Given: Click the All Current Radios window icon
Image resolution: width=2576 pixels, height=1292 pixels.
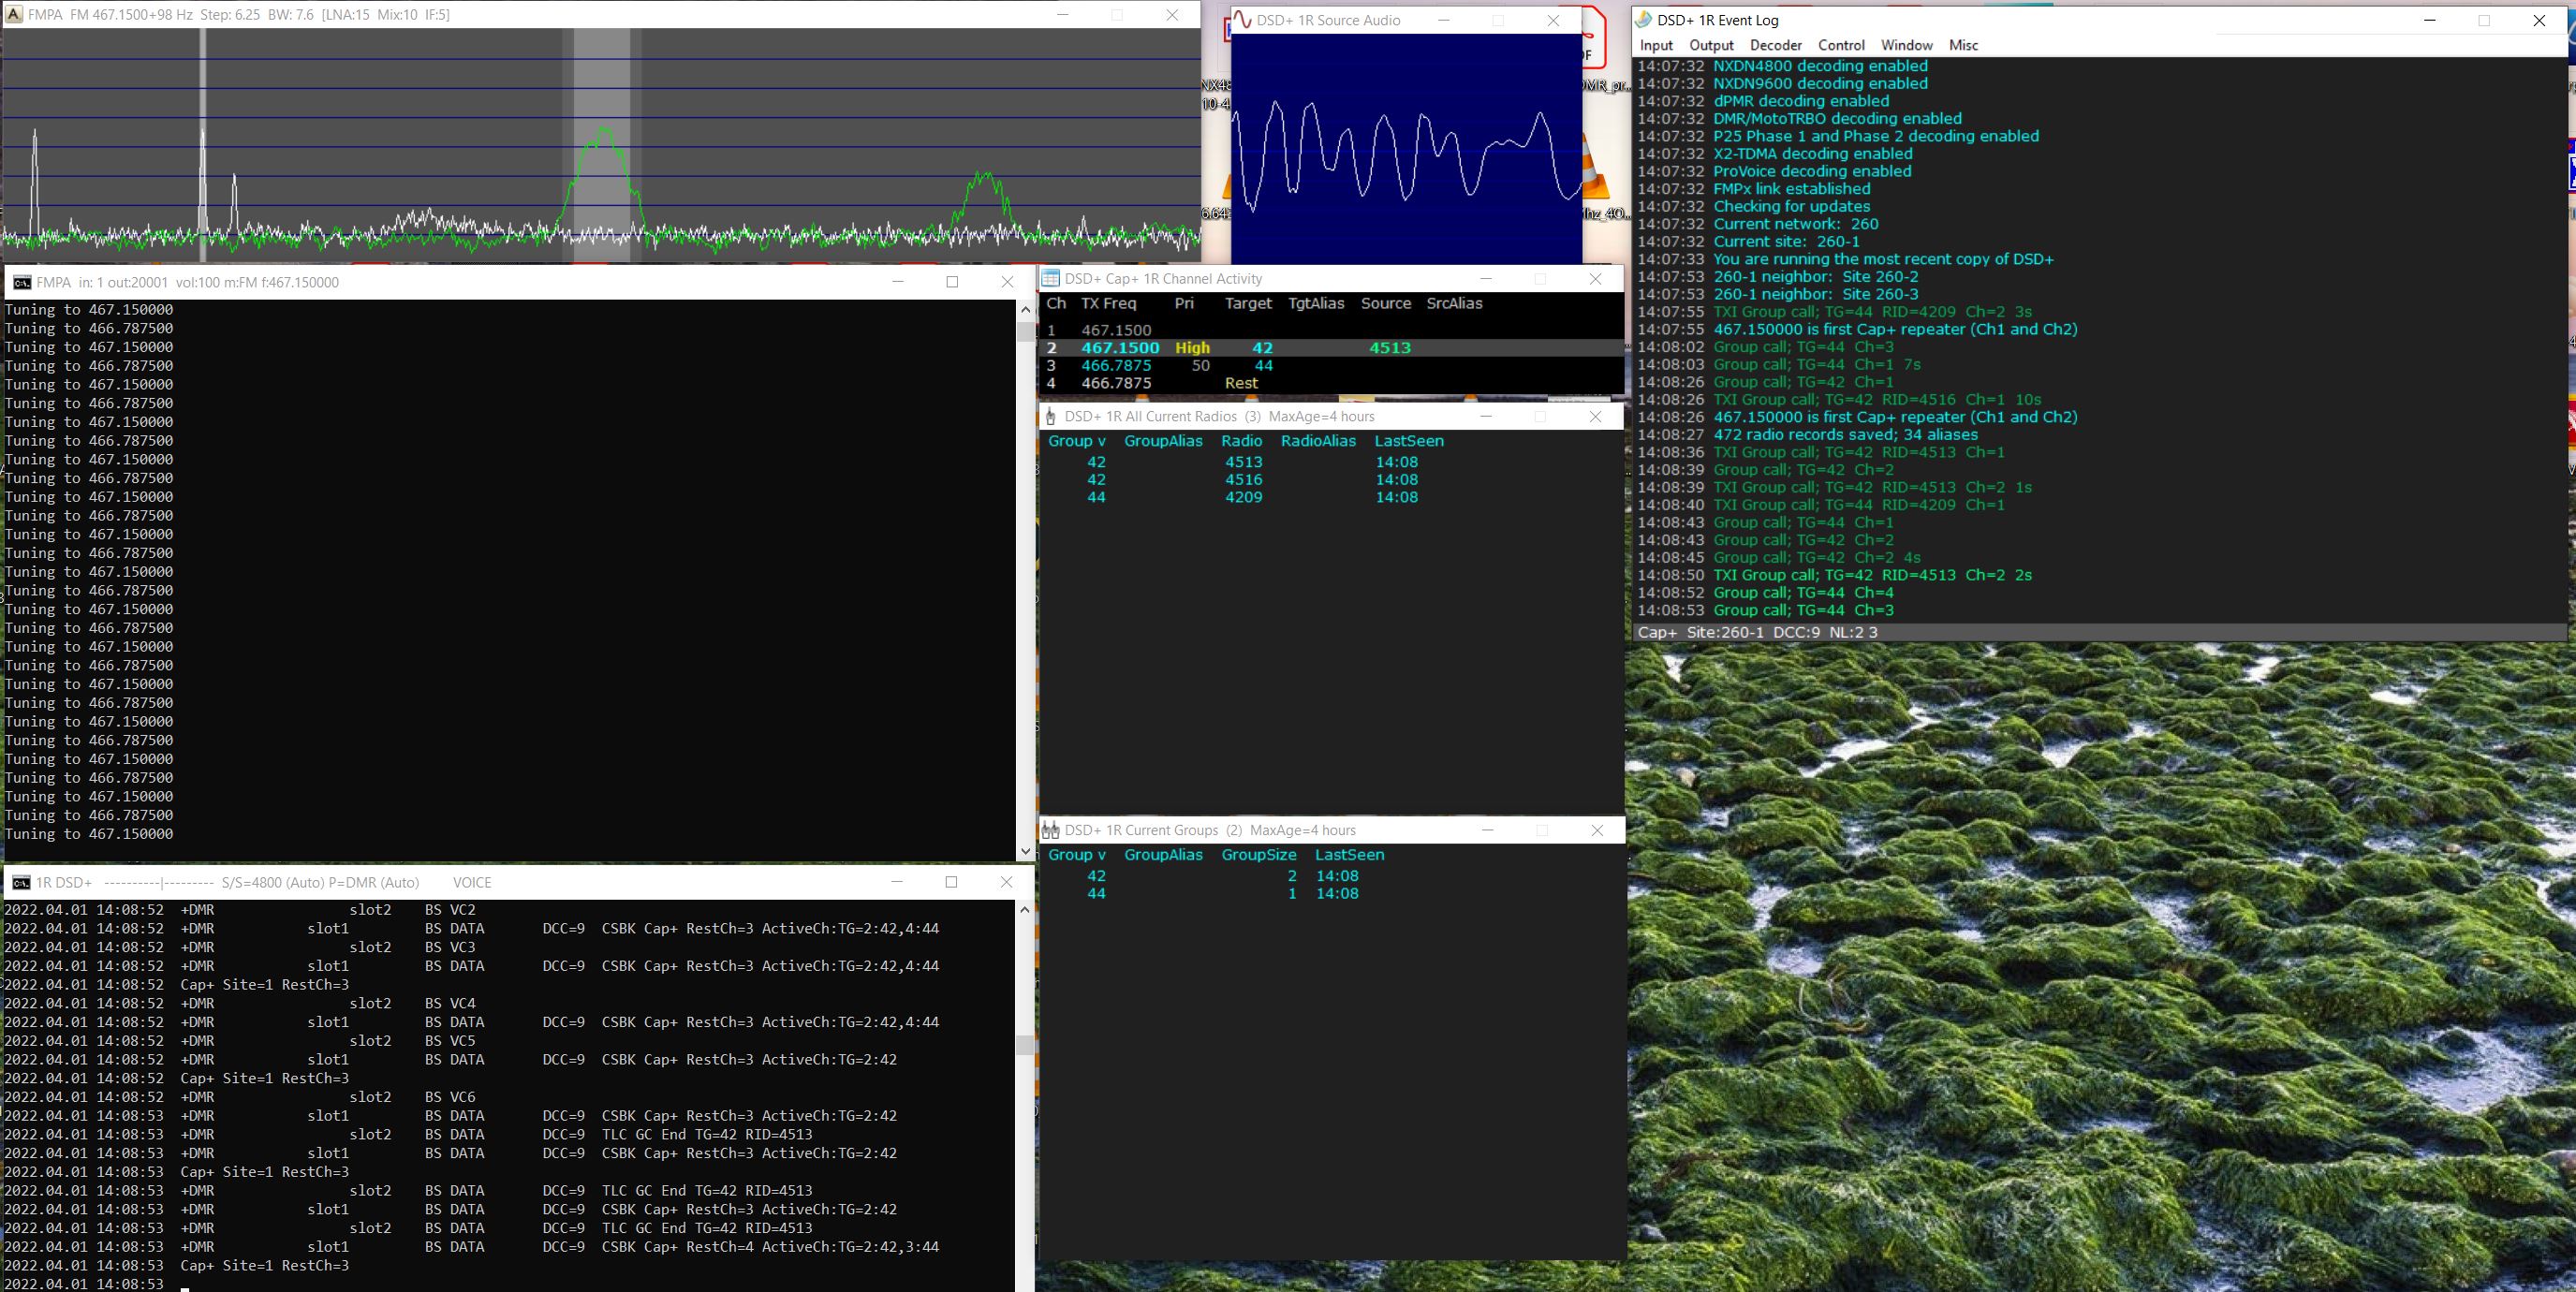Looking at the screenshot, I should pos(1051,416).
